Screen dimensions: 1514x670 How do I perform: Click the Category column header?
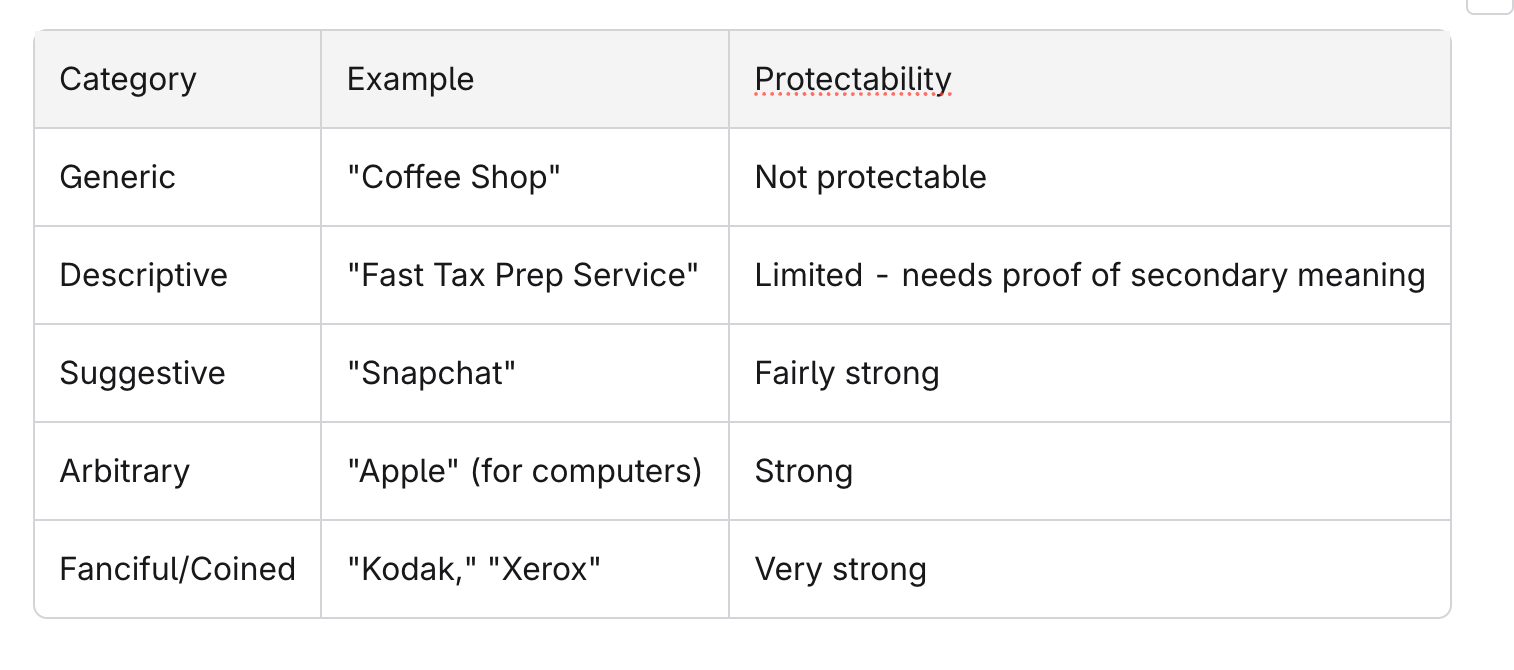click(x=178, y=80)
